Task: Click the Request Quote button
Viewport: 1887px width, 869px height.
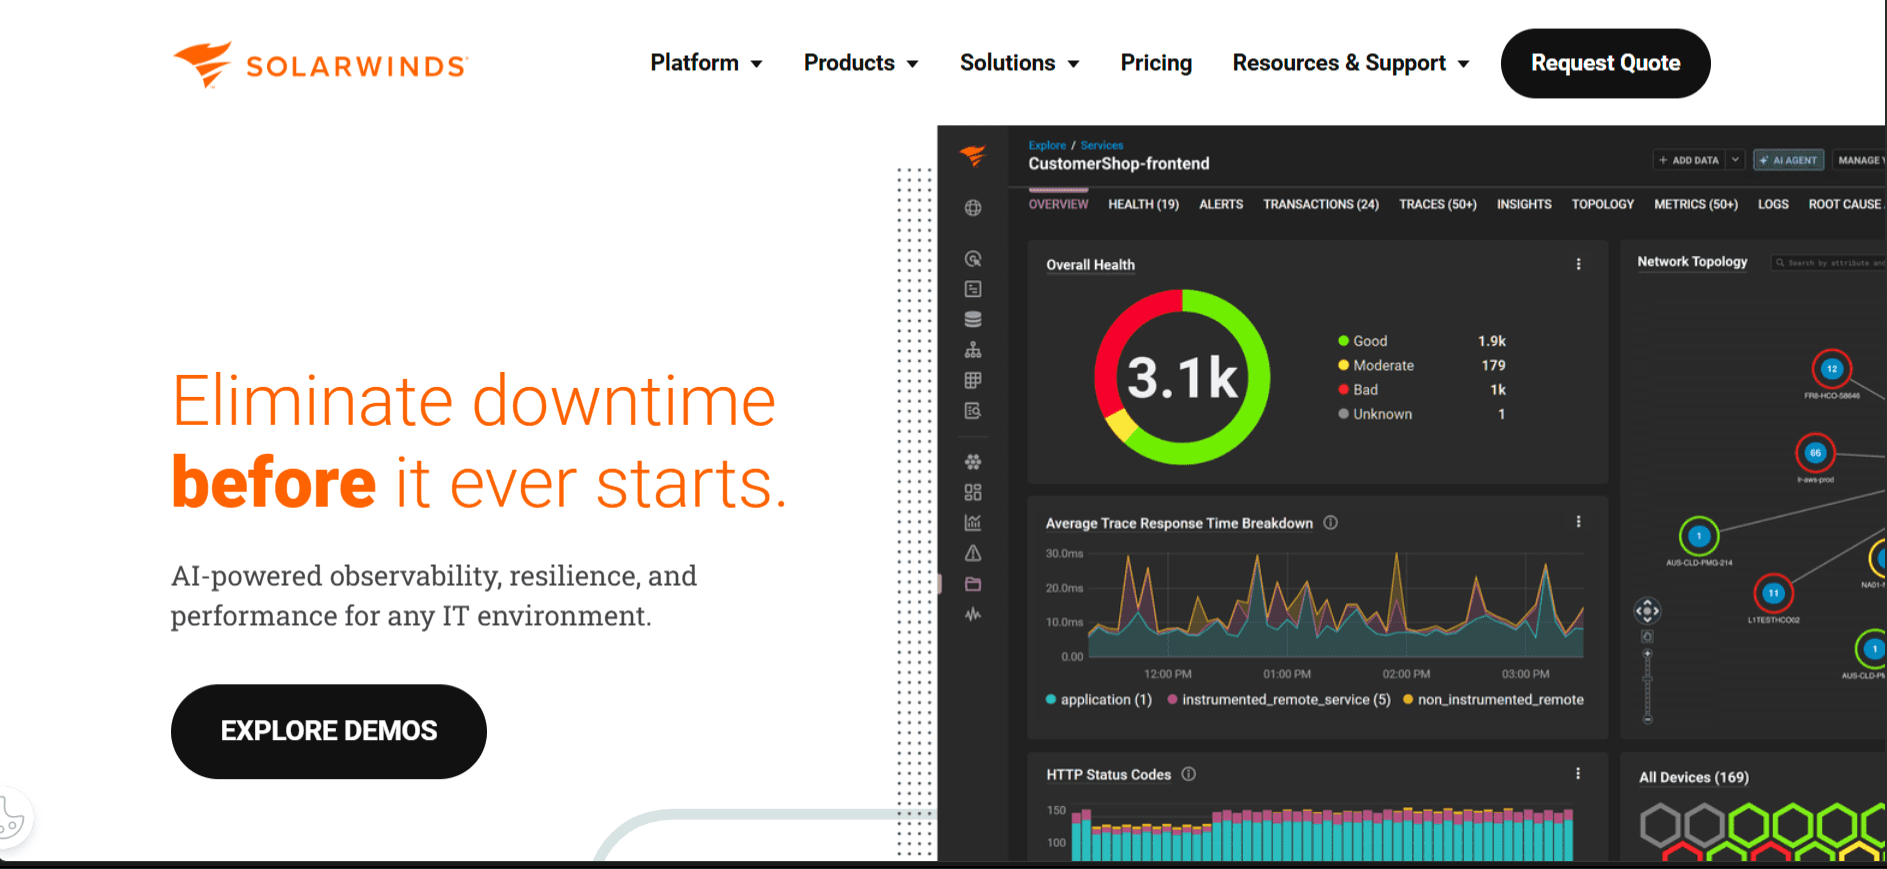Action: point(1605,63)
